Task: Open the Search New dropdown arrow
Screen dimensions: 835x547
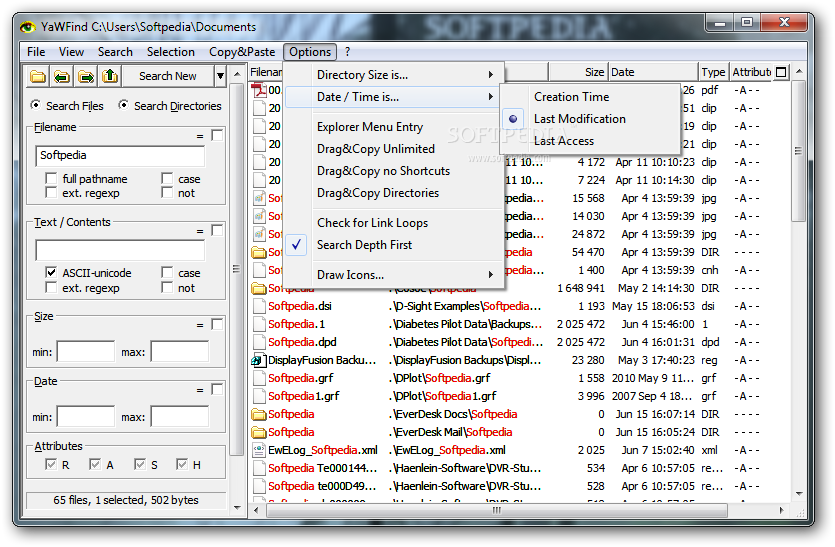Action: tap(220, 77)
